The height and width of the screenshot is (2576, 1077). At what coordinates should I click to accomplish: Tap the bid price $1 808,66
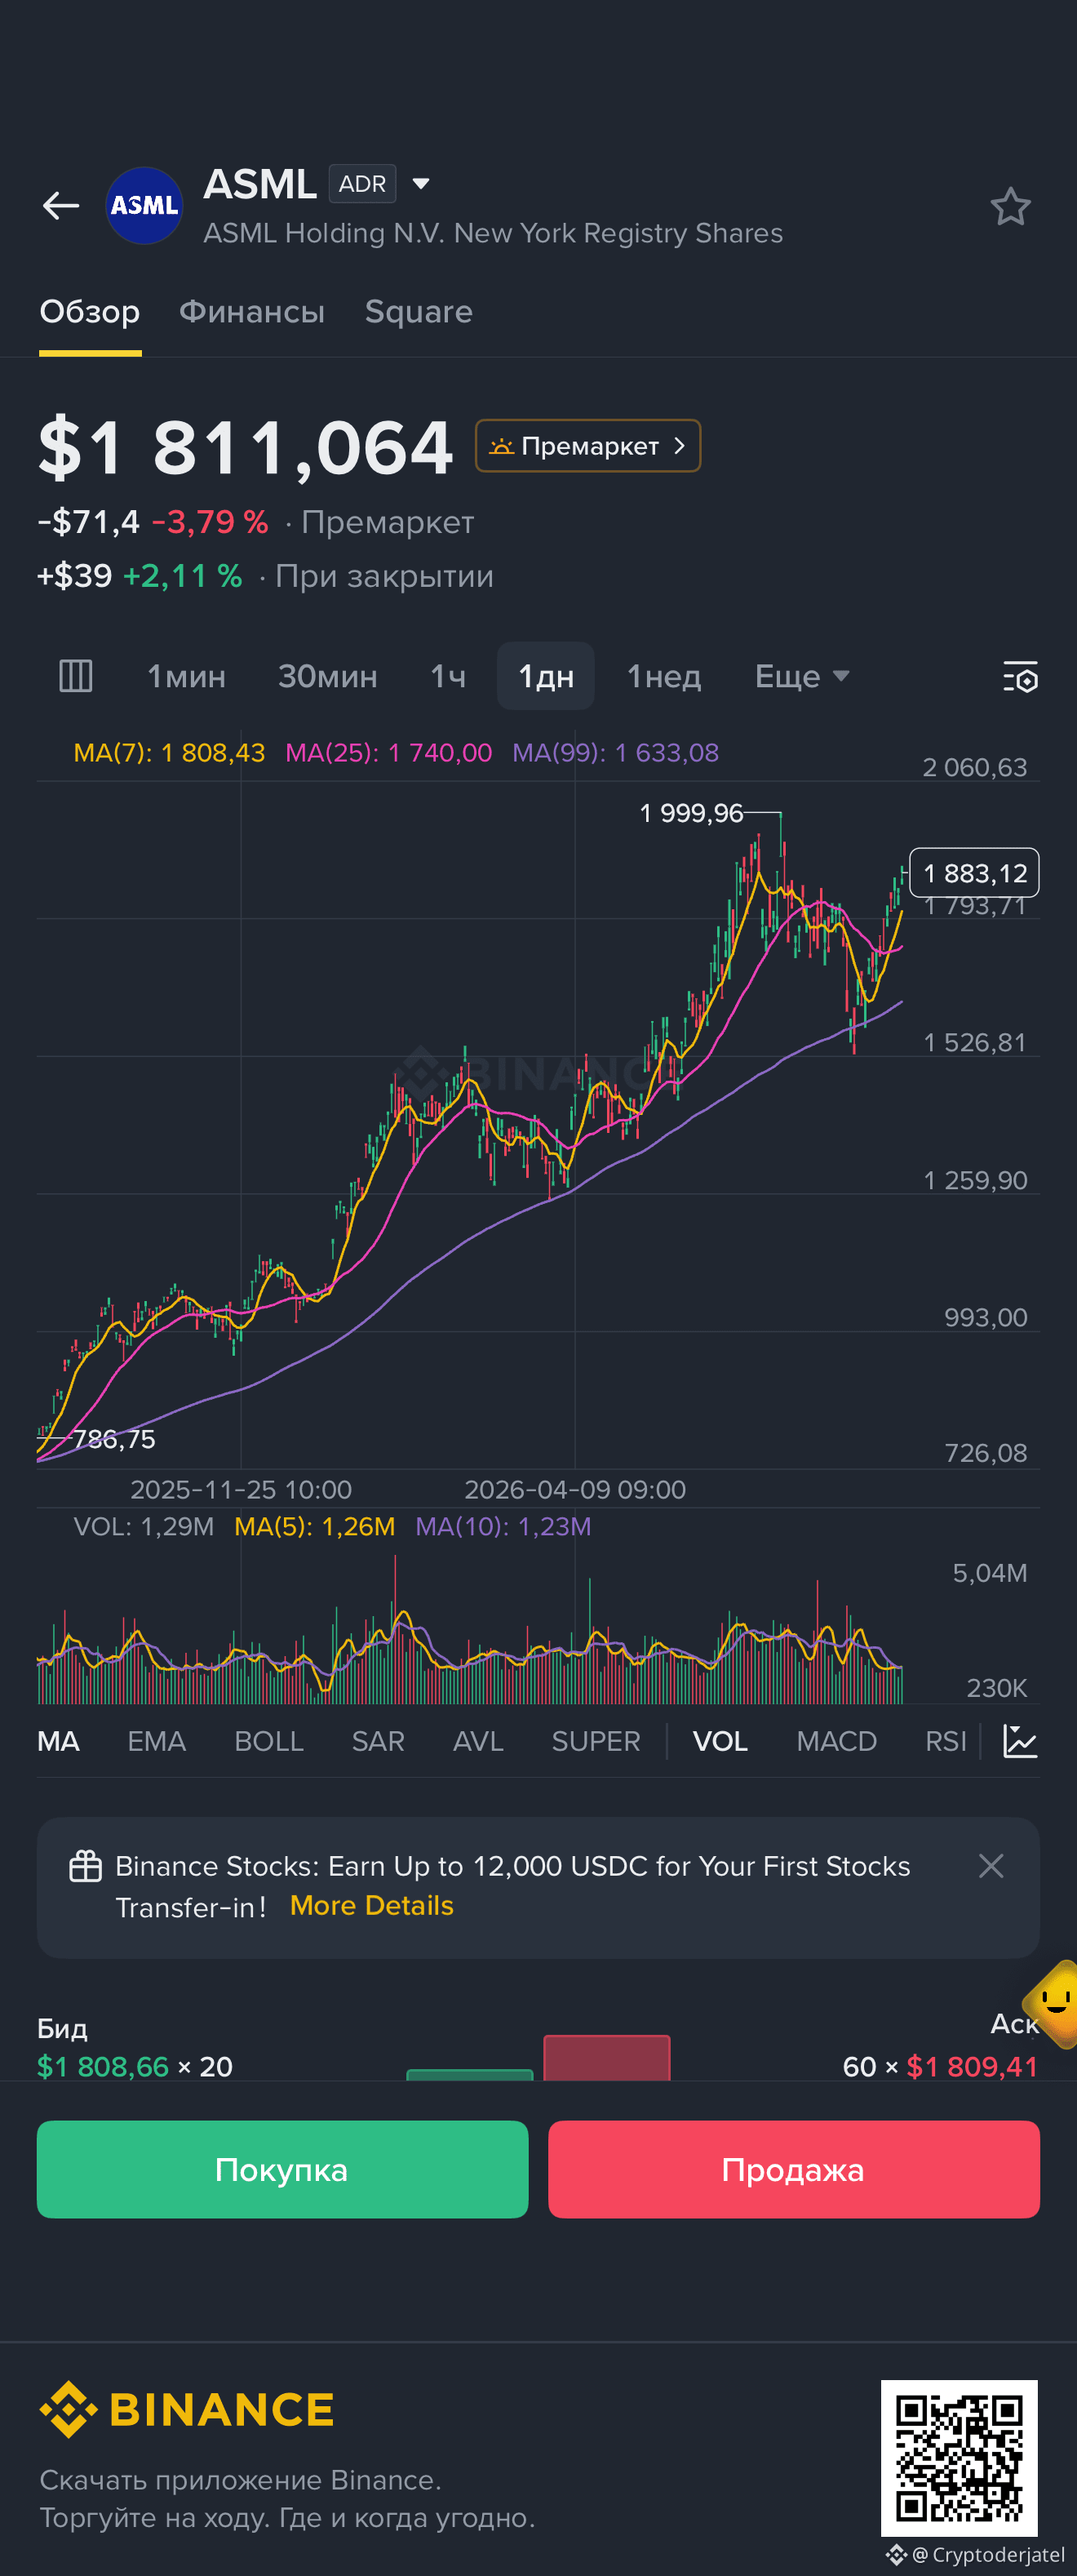(x=103, y=2066)
